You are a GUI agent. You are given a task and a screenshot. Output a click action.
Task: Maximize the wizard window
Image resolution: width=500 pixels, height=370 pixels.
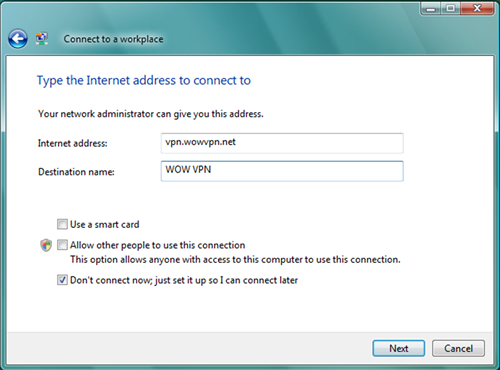point(450,9)
